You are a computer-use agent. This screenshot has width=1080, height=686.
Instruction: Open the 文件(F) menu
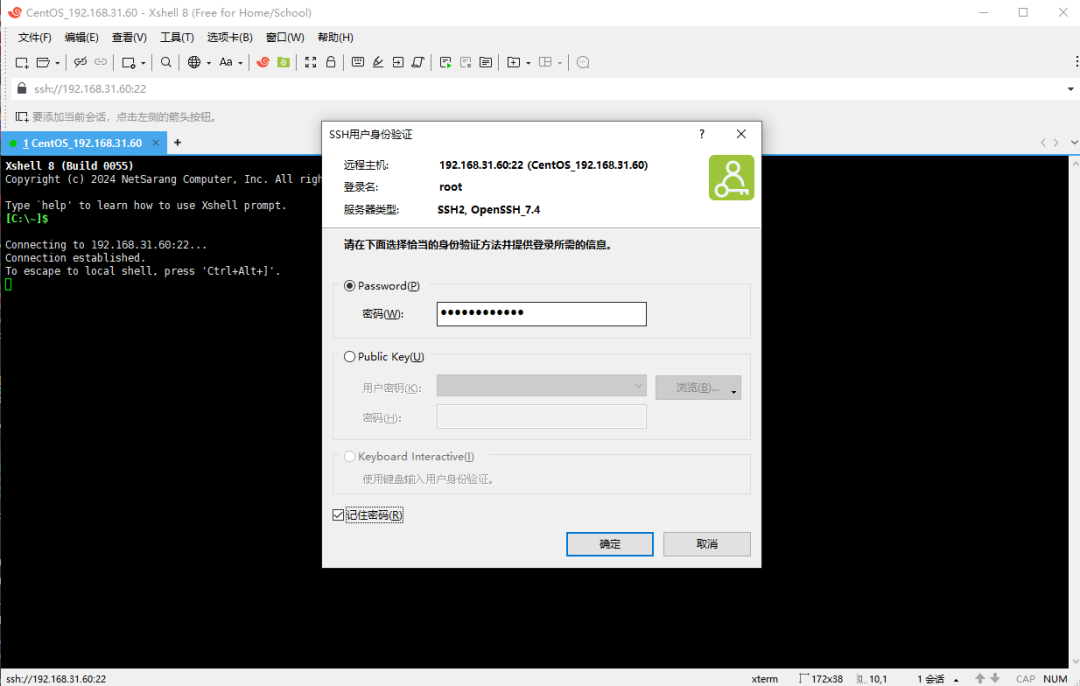click(x=34, y=37)
